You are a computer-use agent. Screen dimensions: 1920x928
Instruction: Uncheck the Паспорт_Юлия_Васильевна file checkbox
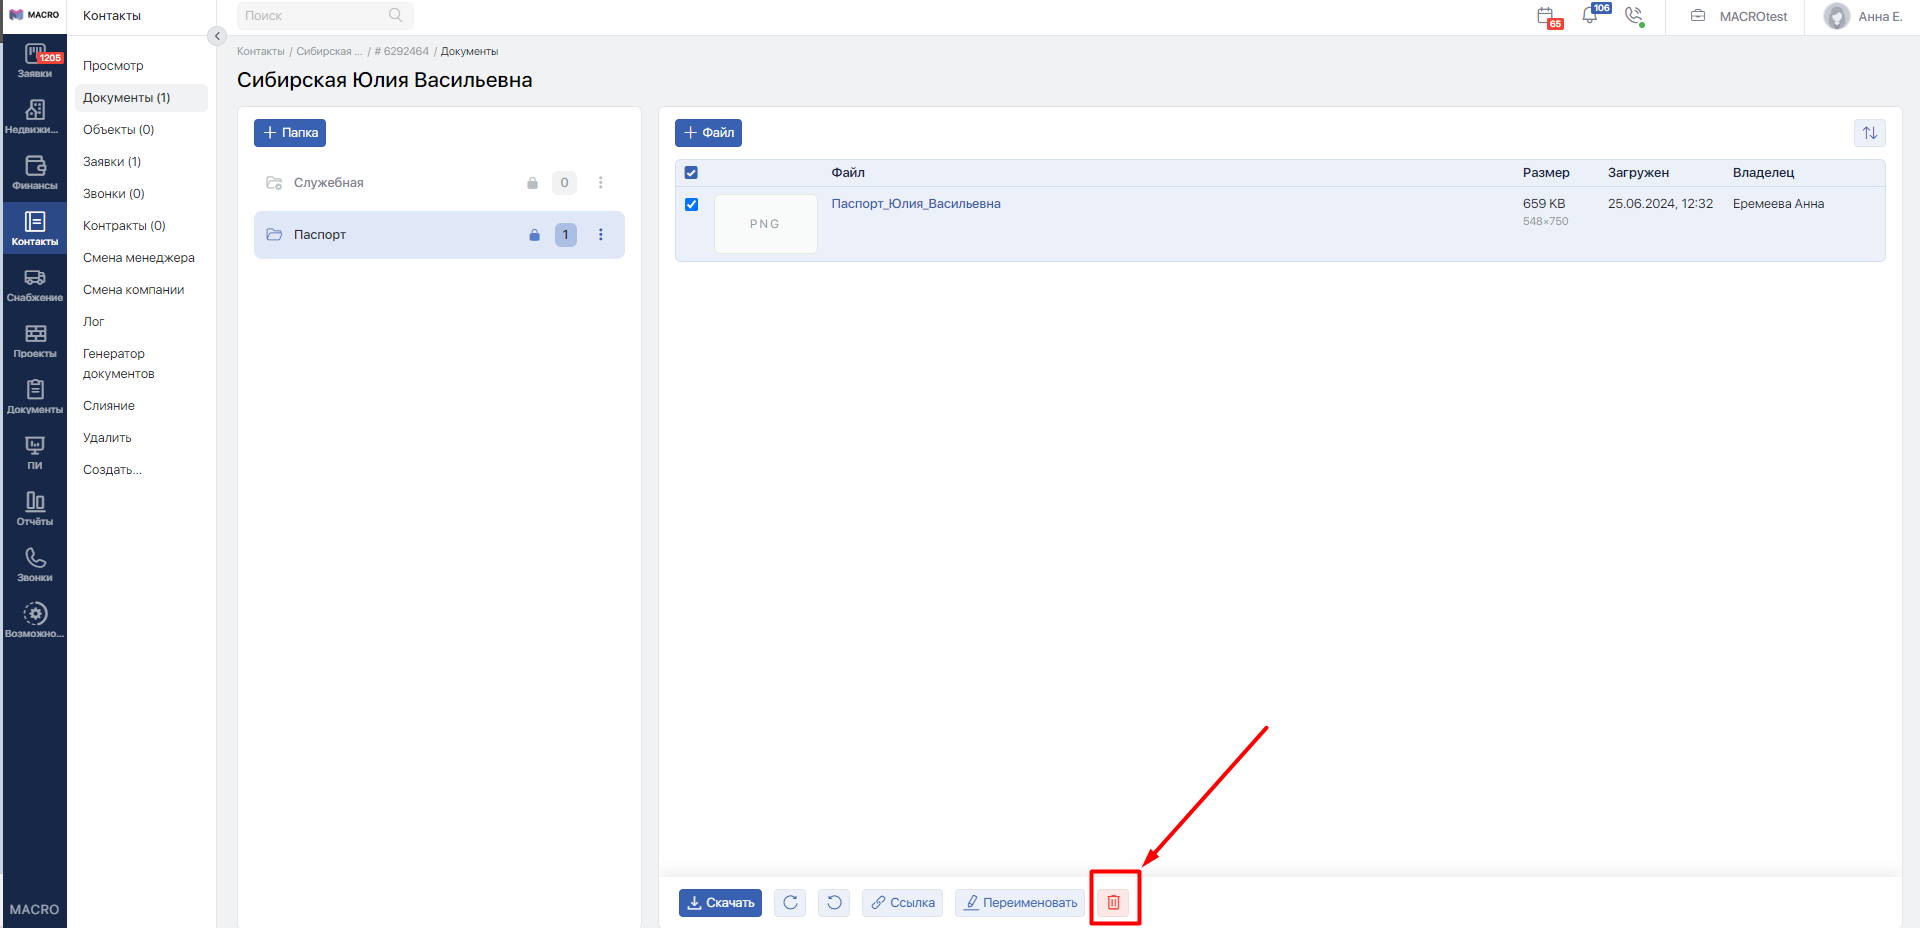691,204
